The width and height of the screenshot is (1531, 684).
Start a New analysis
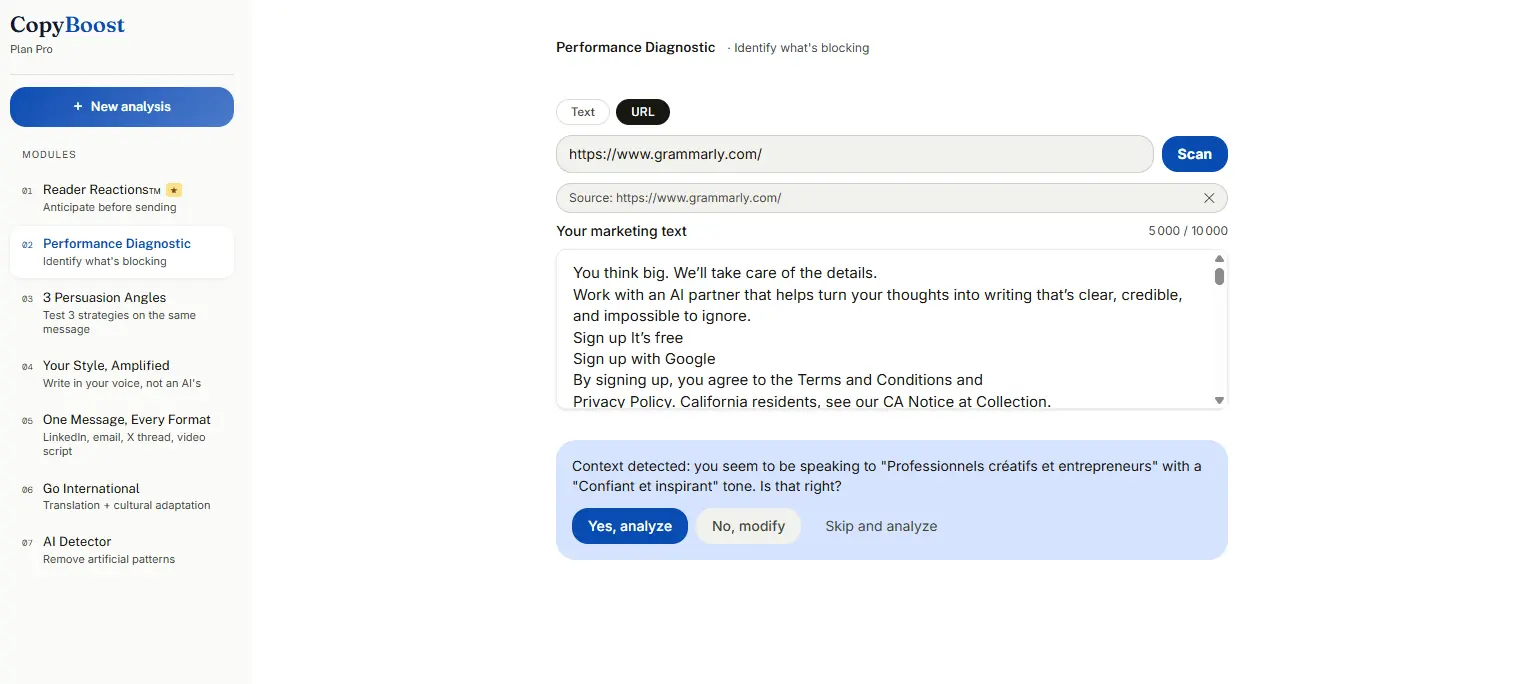coord(122,107)
